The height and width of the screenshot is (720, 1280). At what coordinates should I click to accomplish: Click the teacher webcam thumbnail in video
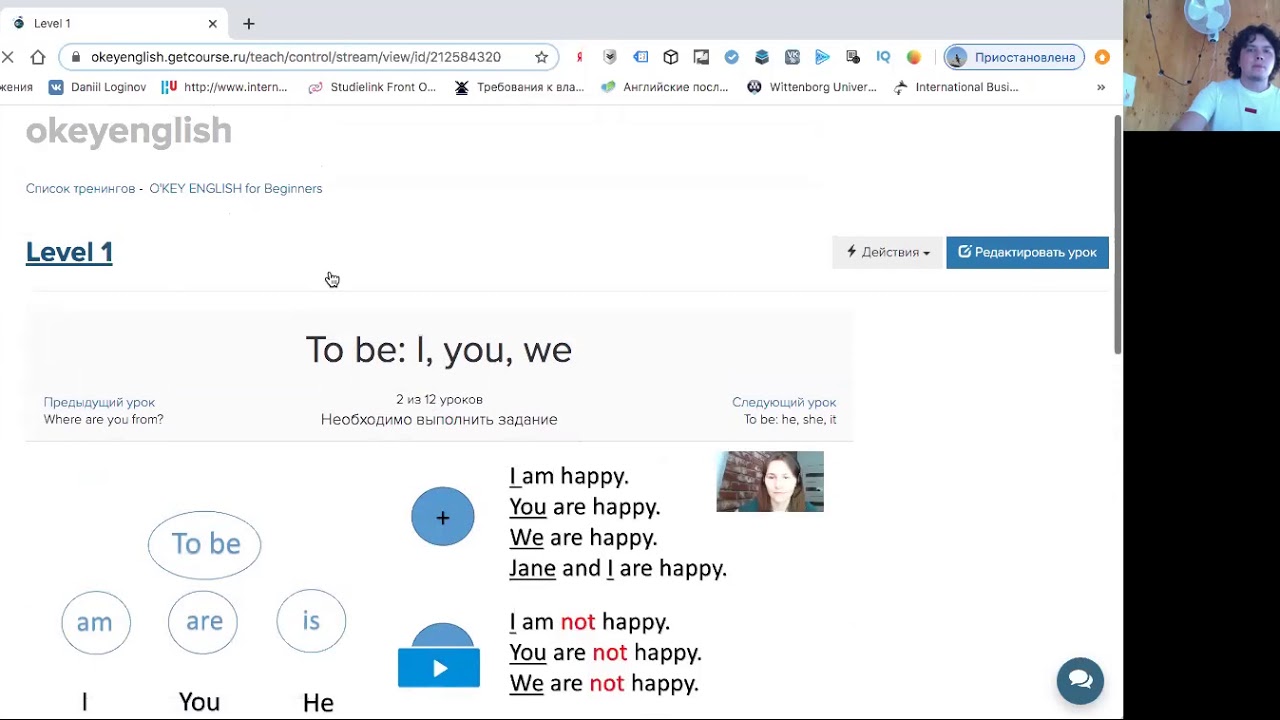tap(770, 481)
